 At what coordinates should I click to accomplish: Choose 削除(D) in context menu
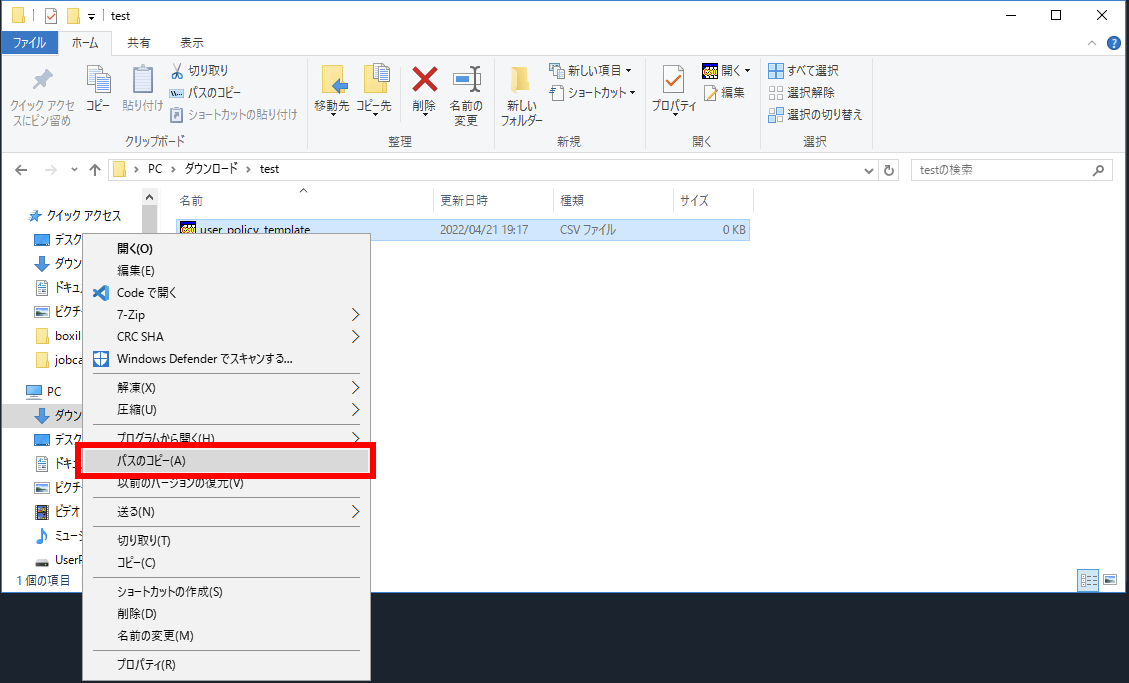point(227,614)
